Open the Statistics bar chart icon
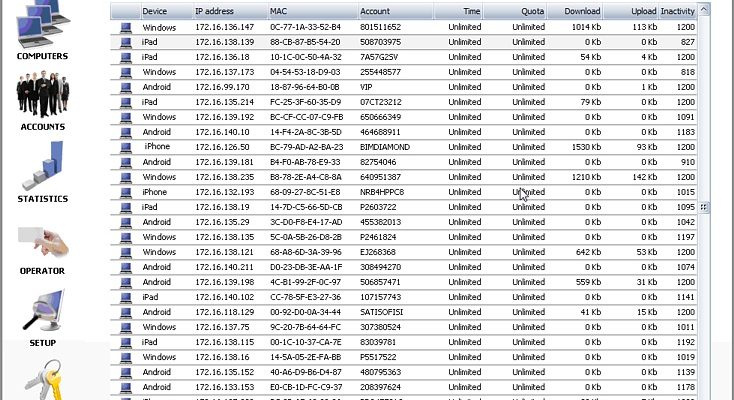This screenshot has height=400, width=734. [43, 166]
